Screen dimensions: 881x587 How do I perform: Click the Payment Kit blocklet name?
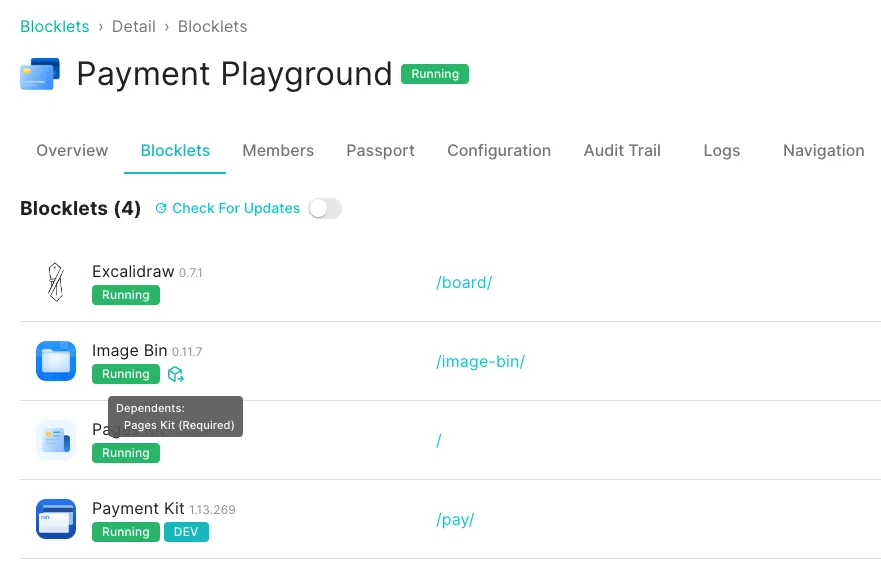(x=138, y=508)
